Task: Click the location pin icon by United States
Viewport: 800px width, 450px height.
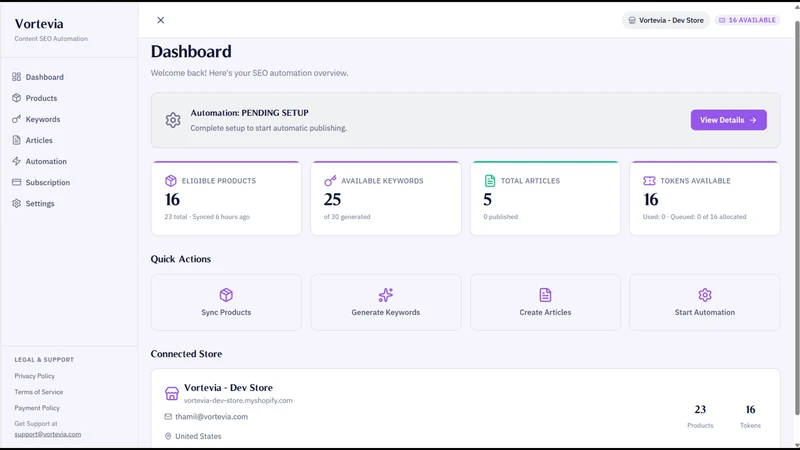Action: click(x=168, y=436)
